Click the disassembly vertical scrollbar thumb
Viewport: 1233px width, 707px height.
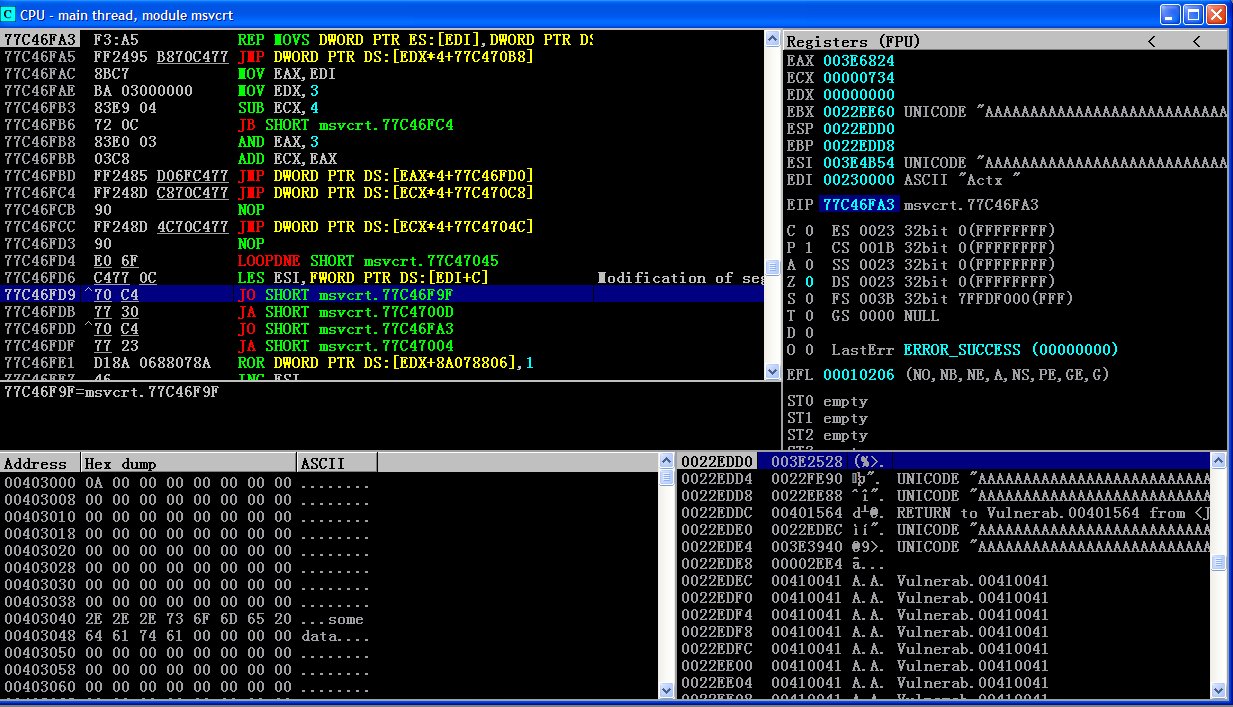tap(772, 267)
